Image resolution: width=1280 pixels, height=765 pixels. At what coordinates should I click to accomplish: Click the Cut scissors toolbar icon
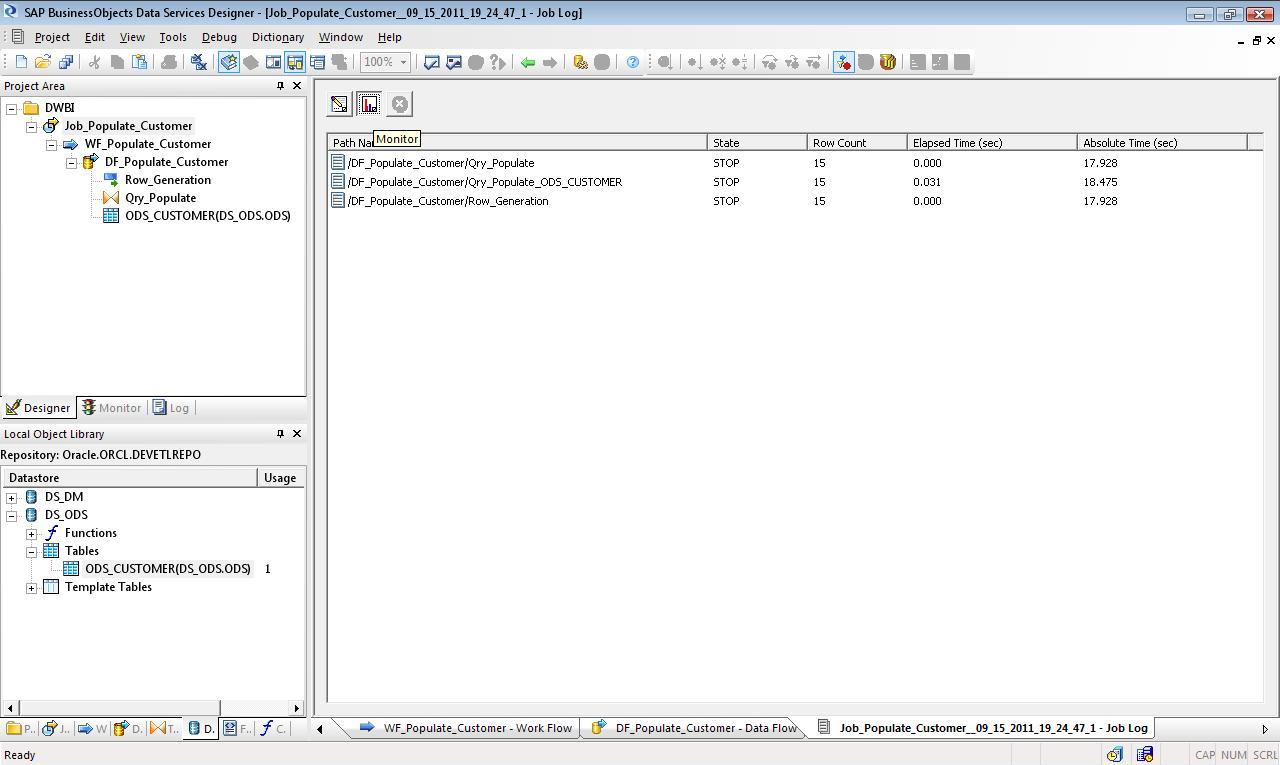coord(95,62)
